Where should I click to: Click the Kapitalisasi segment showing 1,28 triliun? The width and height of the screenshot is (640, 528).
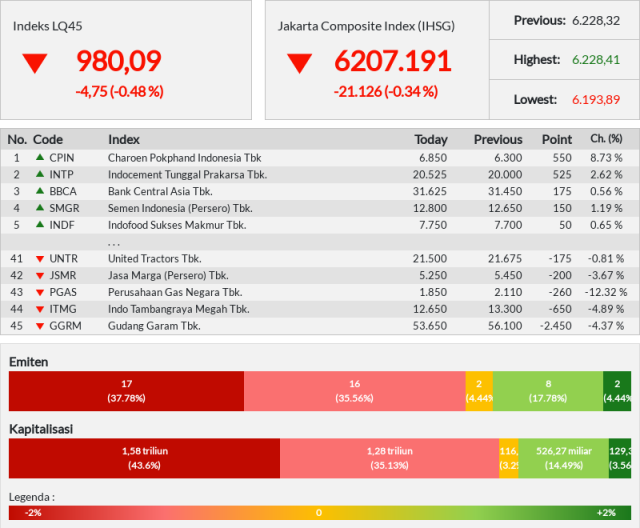coord(389,458)
